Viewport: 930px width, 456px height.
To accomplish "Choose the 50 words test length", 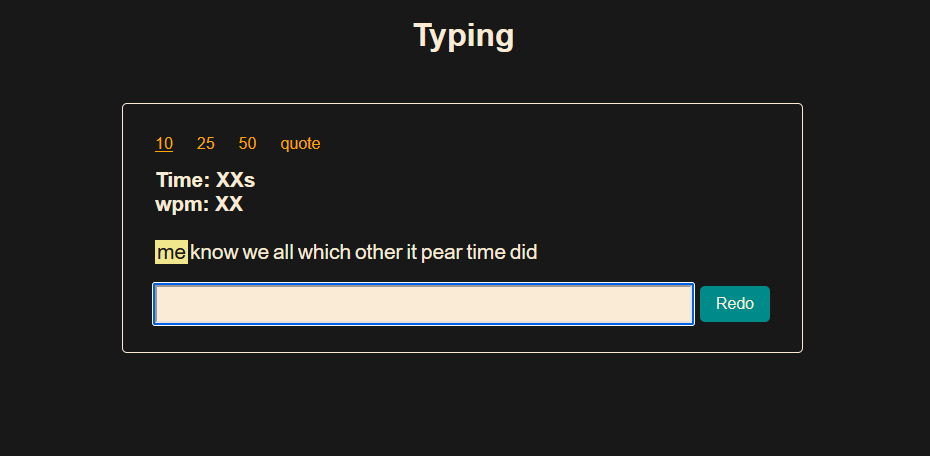I will point(248,144).
